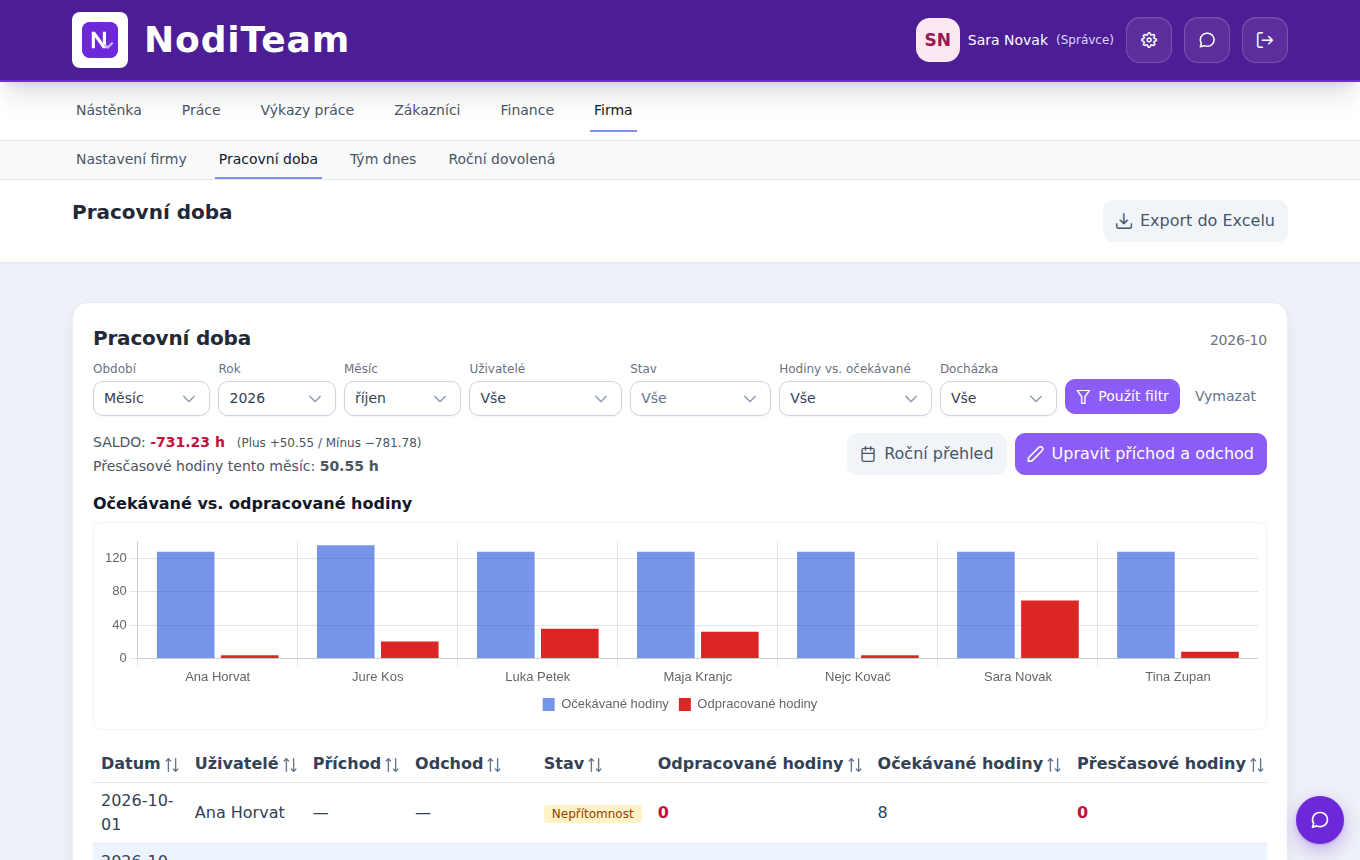Click Upravit příchod a odchod

tap(1141, 454)
